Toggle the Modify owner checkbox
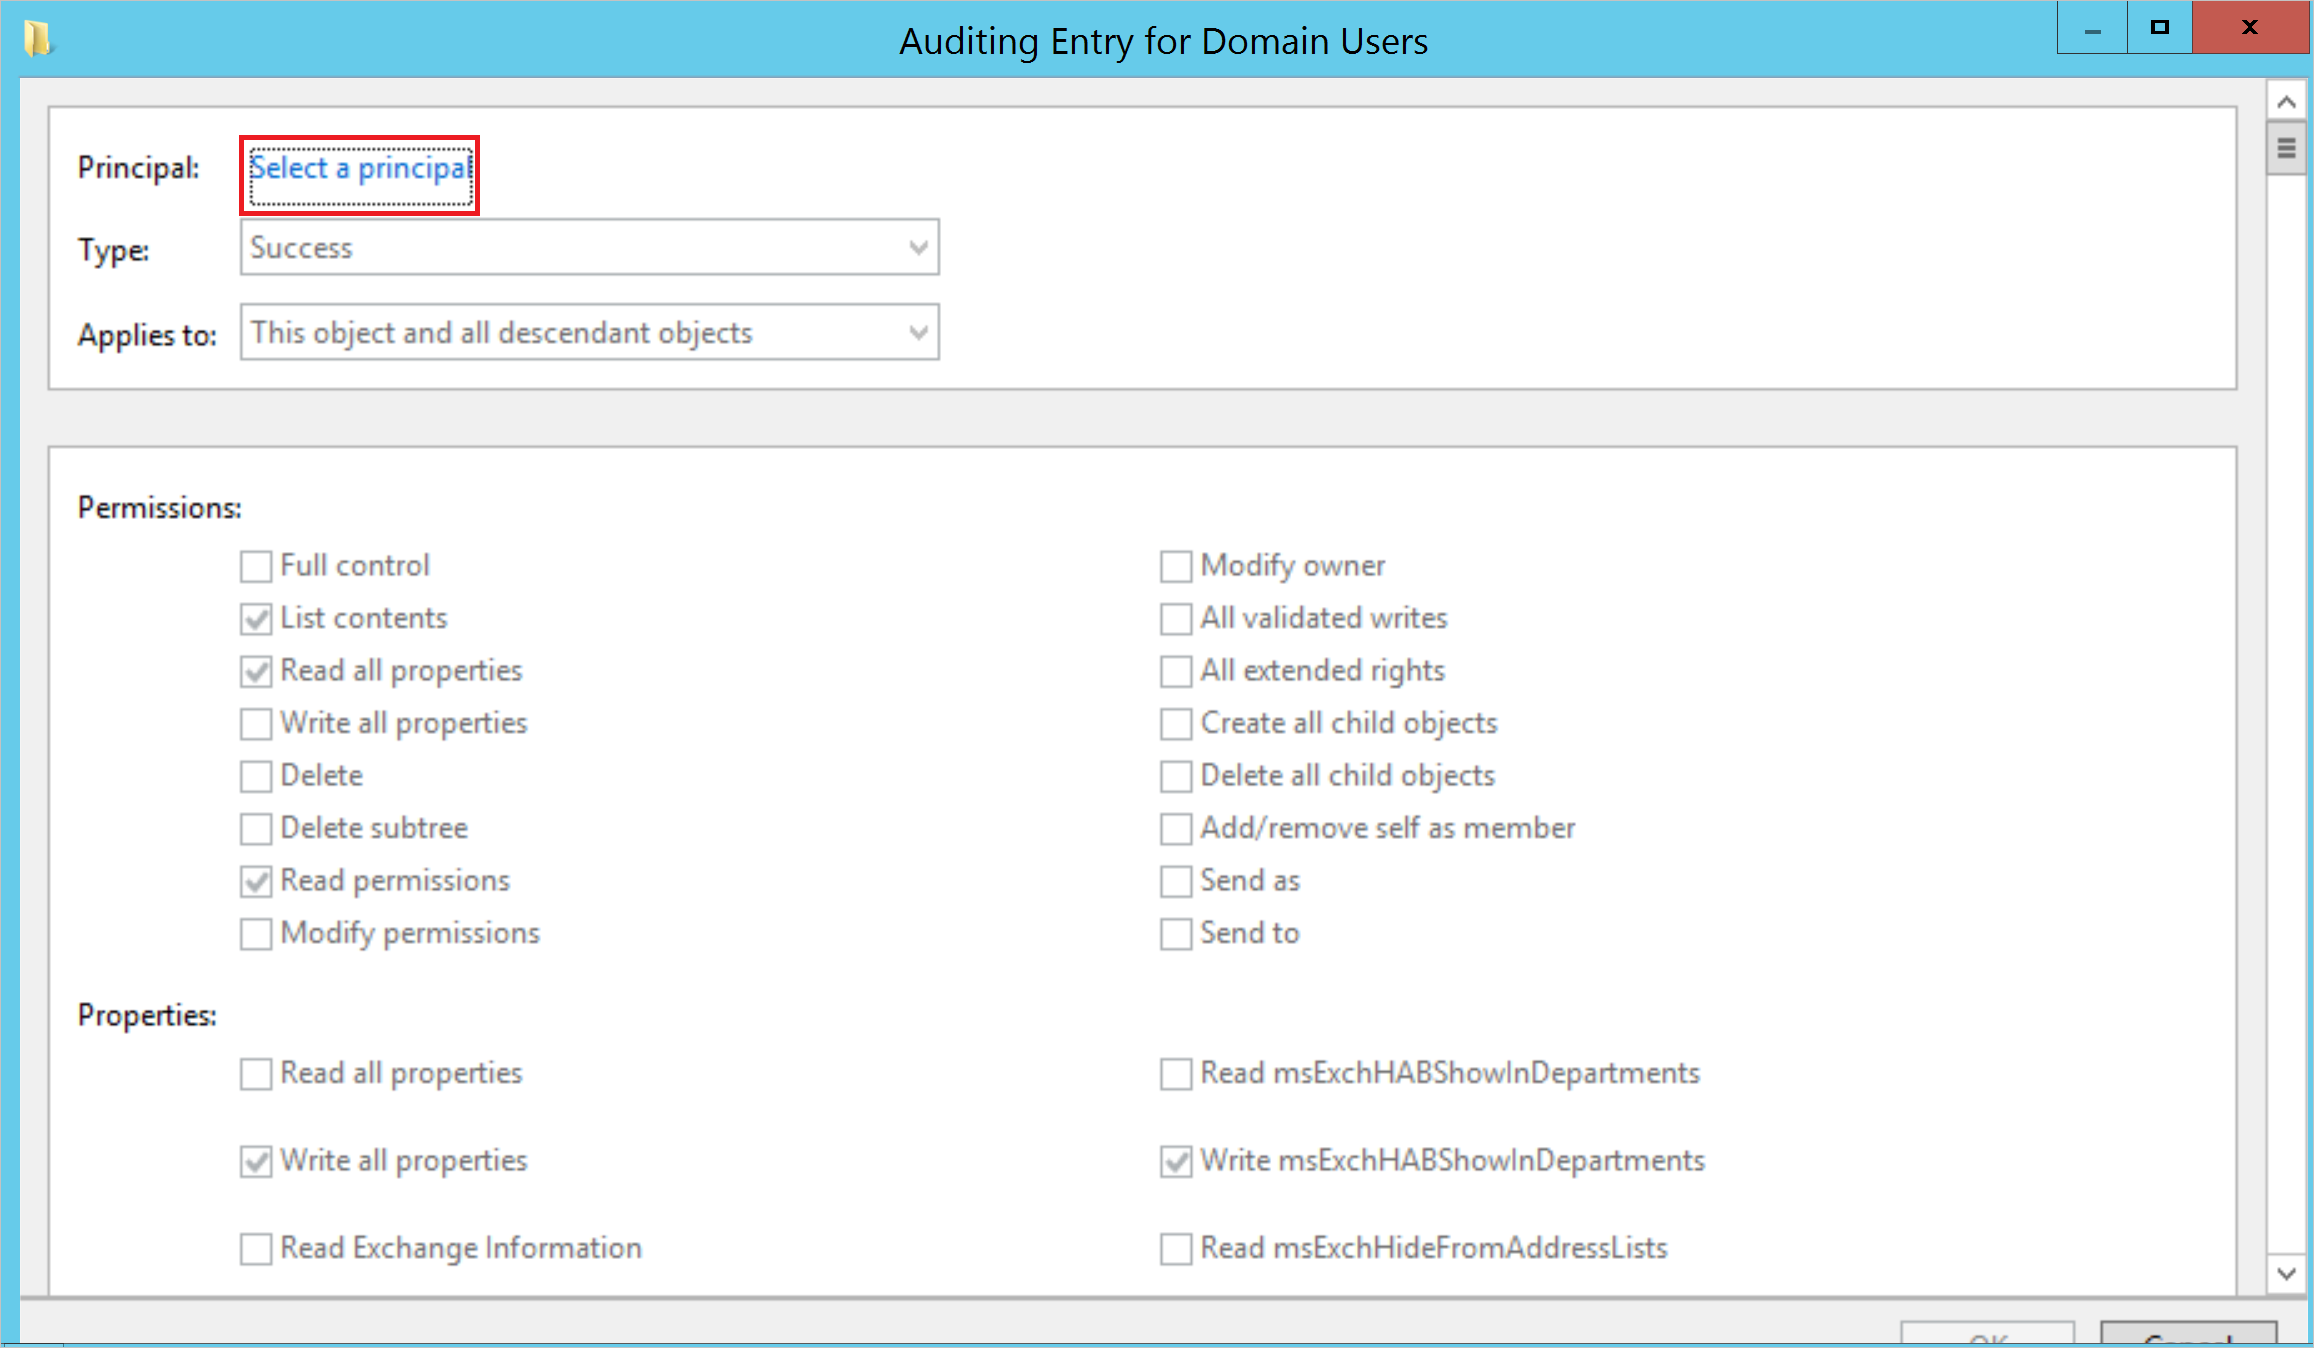This screenshot has width=2314, height=1348. click(x=1175, y=565)
